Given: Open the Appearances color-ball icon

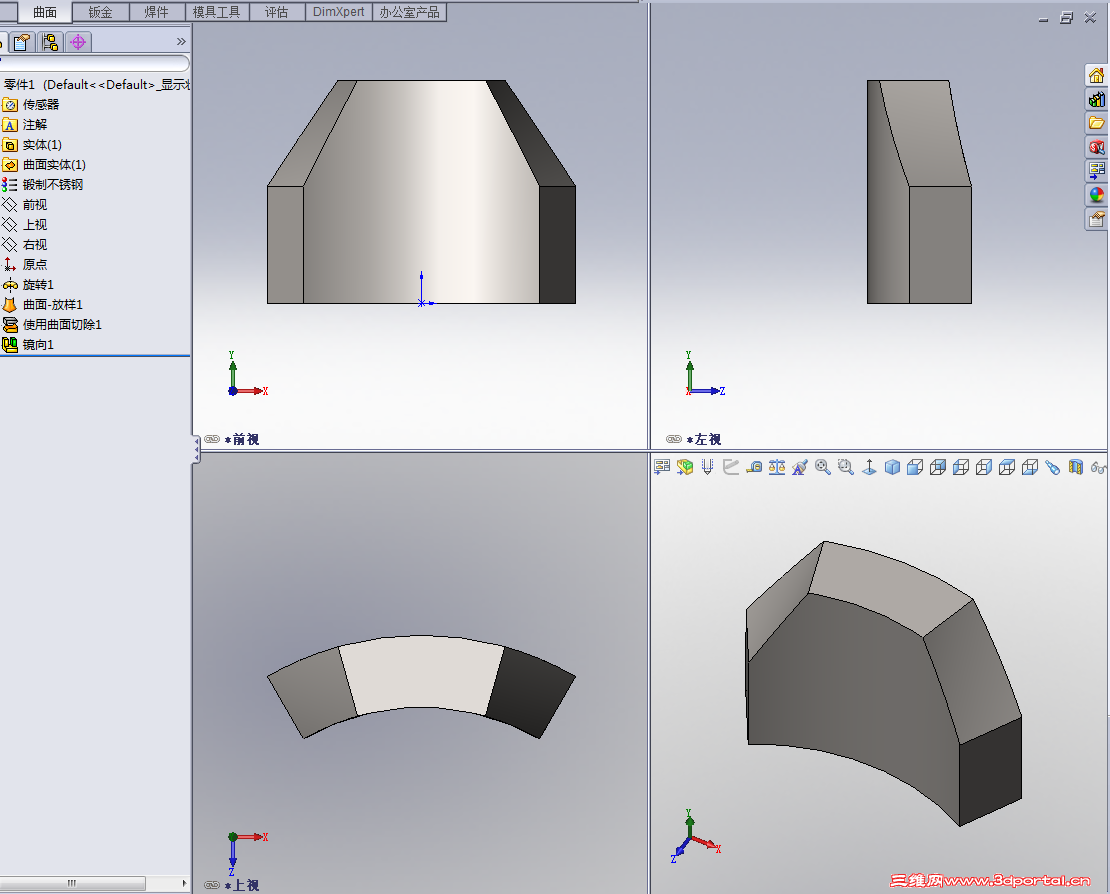Looking at the screenshot, I should click(x=1097, y=195).
